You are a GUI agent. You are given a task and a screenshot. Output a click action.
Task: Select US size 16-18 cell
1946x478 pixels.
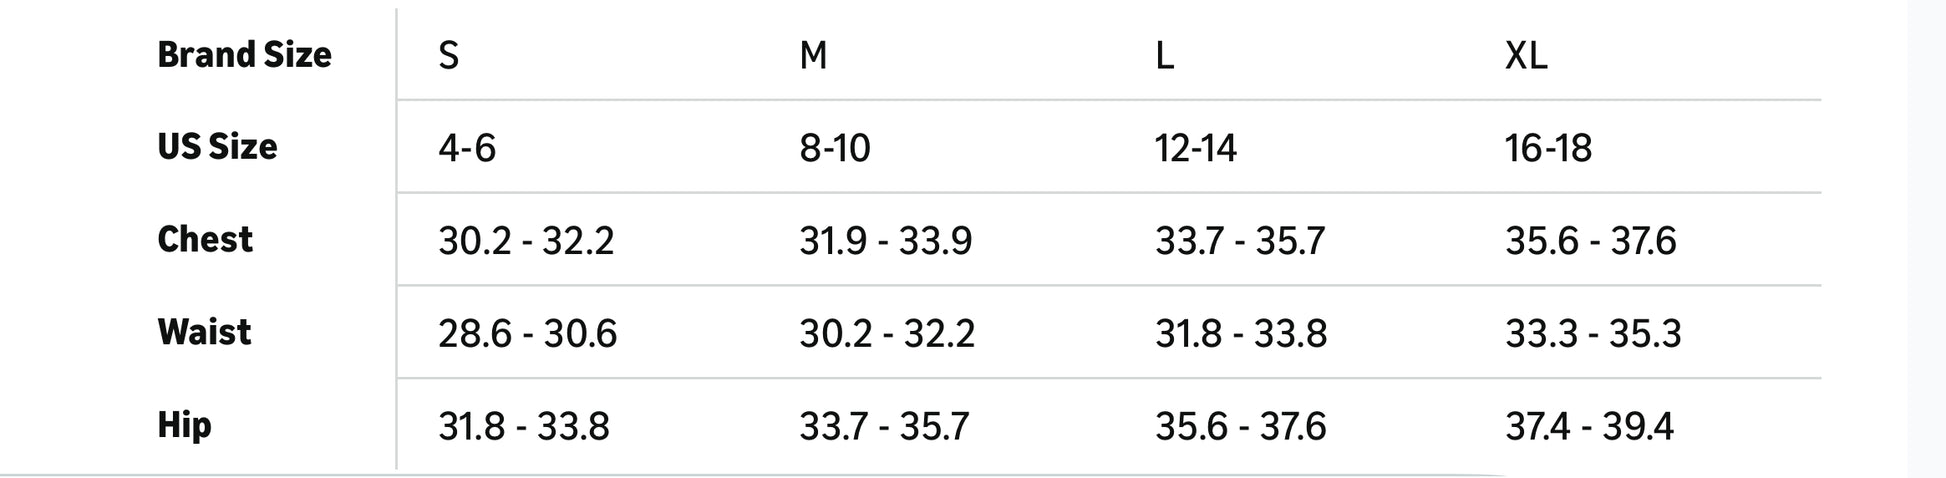click(x=1548, y=148)
